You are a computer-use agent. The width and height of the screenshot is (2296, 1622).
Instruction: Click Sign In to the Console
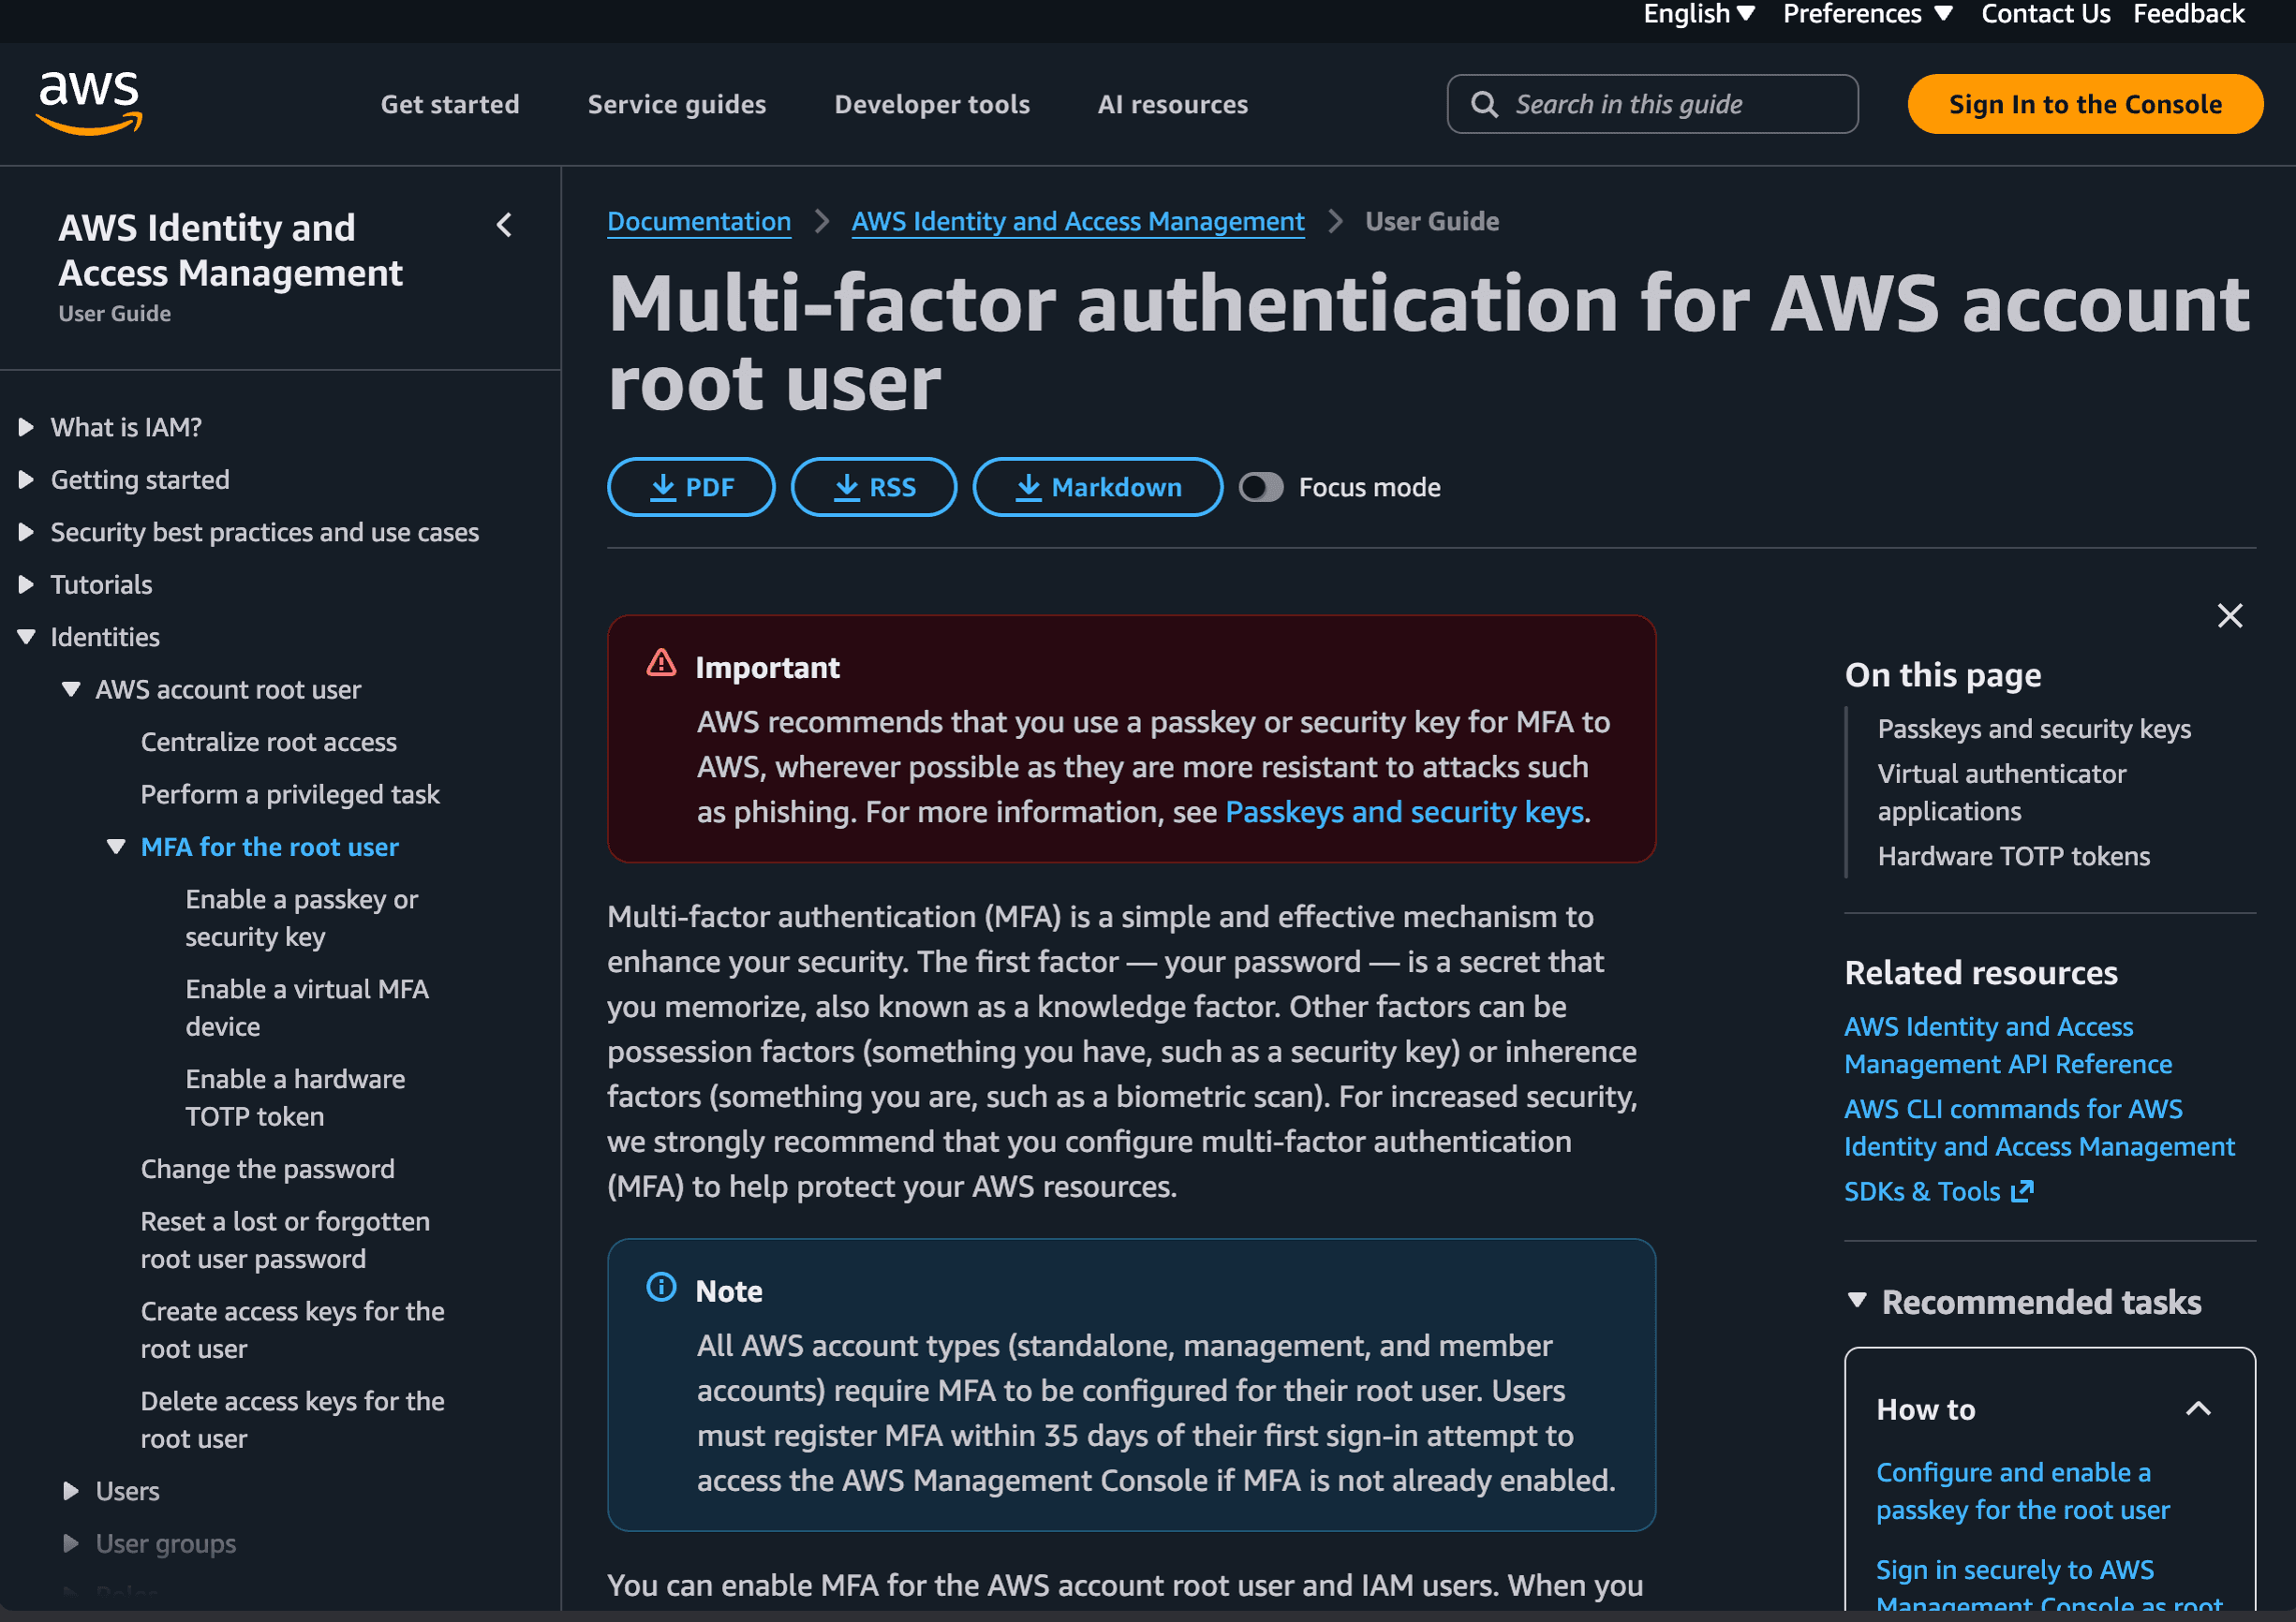tap(2085, 104)
